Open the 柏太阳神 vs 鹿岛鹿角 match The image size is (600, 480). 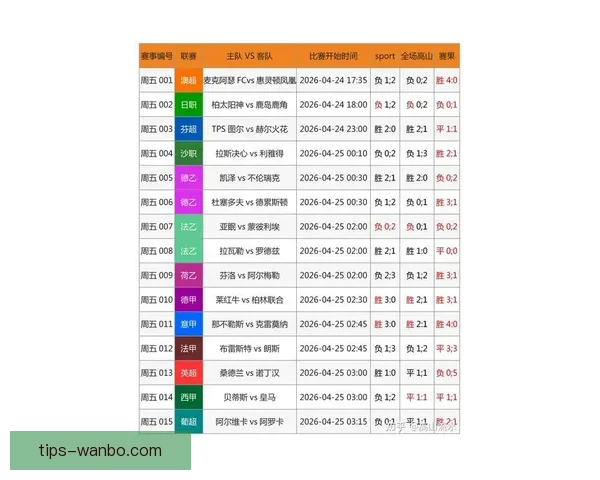click(x=249, y=105)
